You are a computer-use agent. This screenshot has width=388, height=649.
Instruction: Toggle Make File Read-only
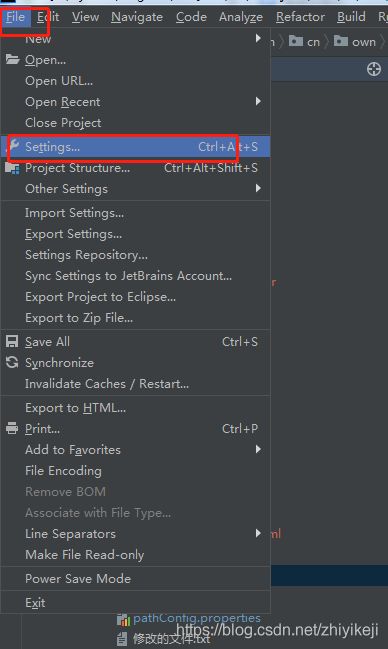coord(135,555)
